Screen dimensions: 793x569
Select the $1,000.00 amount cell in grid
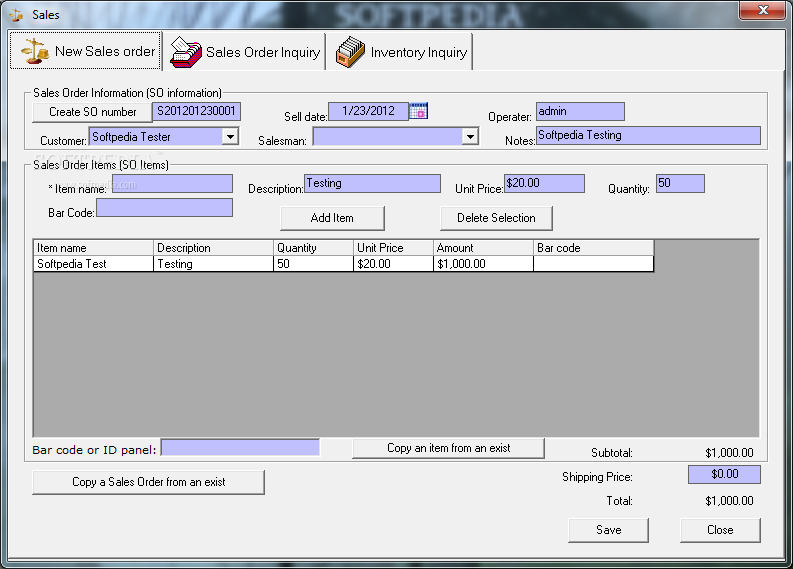coord(483,264)
